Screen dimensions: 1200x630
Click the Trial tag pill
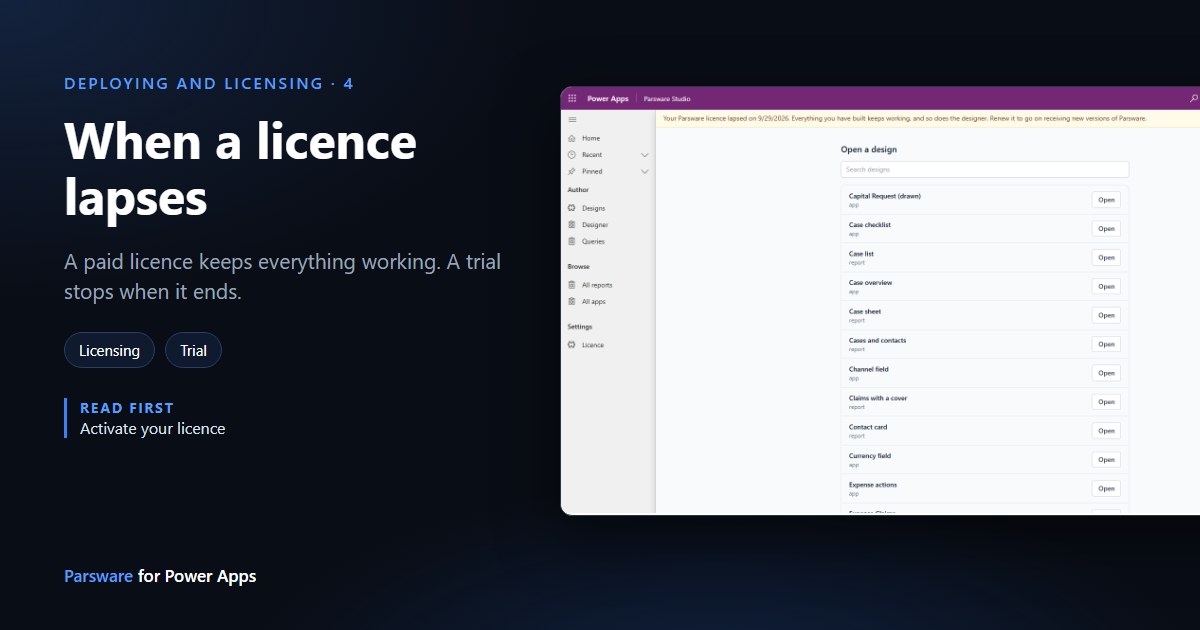coord(194,350)
